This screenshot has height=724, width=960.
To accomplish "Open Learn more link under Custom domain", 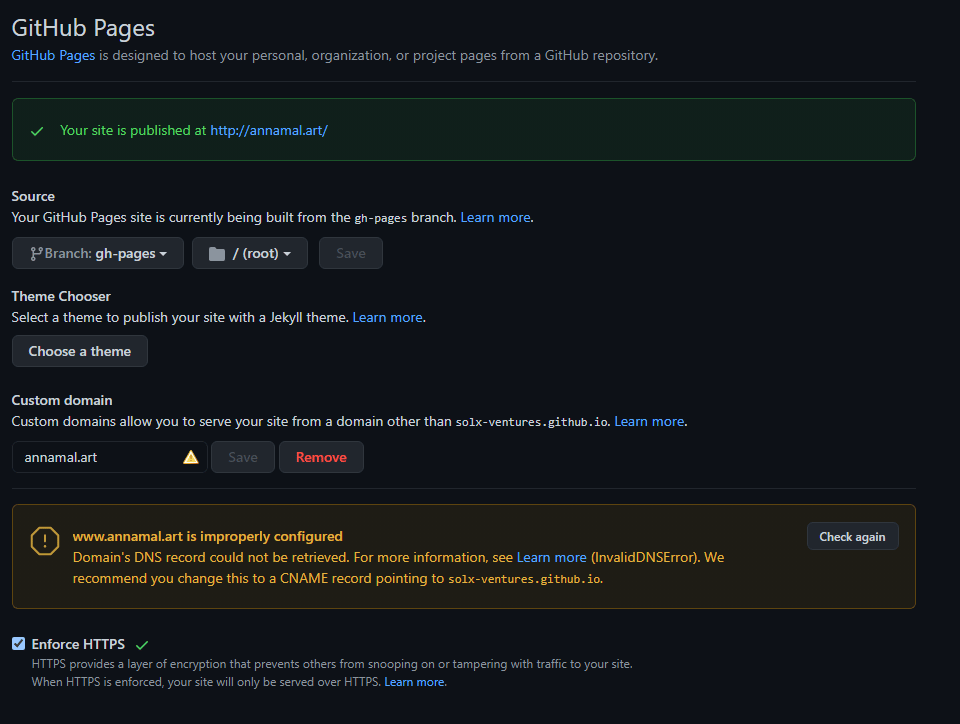I will [x=649, y=422].
